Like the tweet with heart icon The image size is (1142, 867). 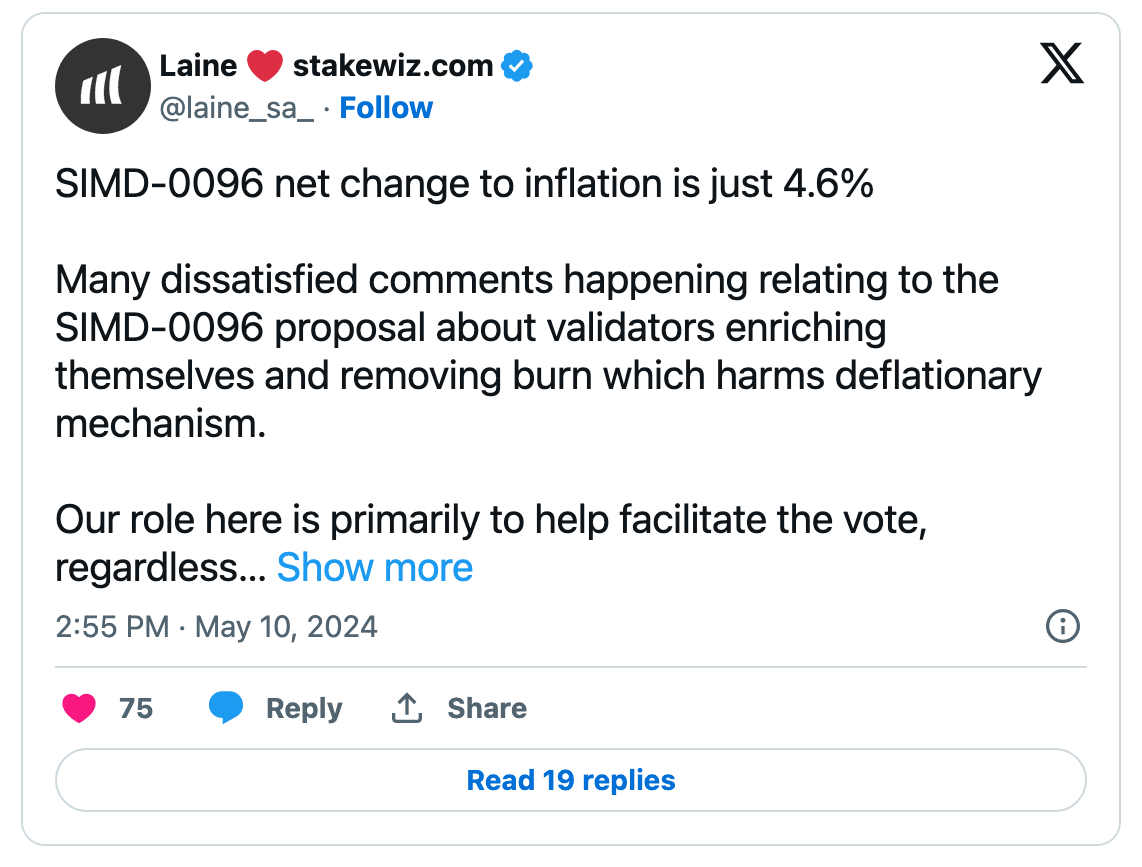point(79,708)
